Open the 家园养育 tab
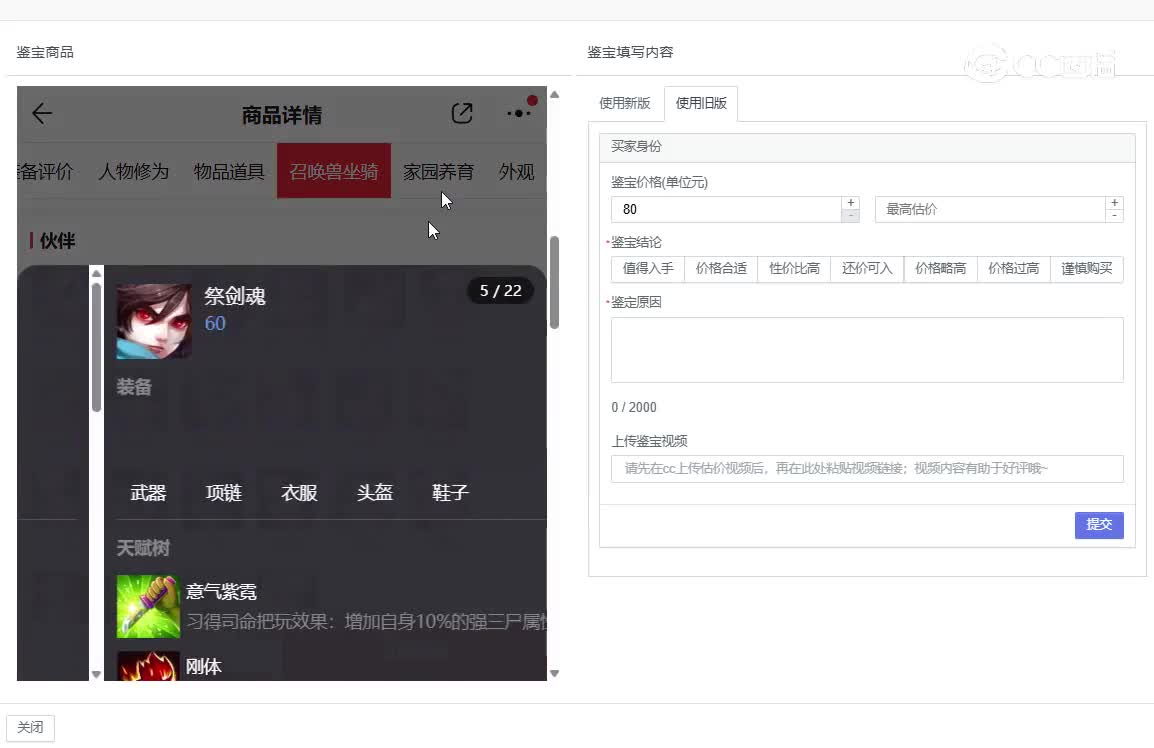 438,172
